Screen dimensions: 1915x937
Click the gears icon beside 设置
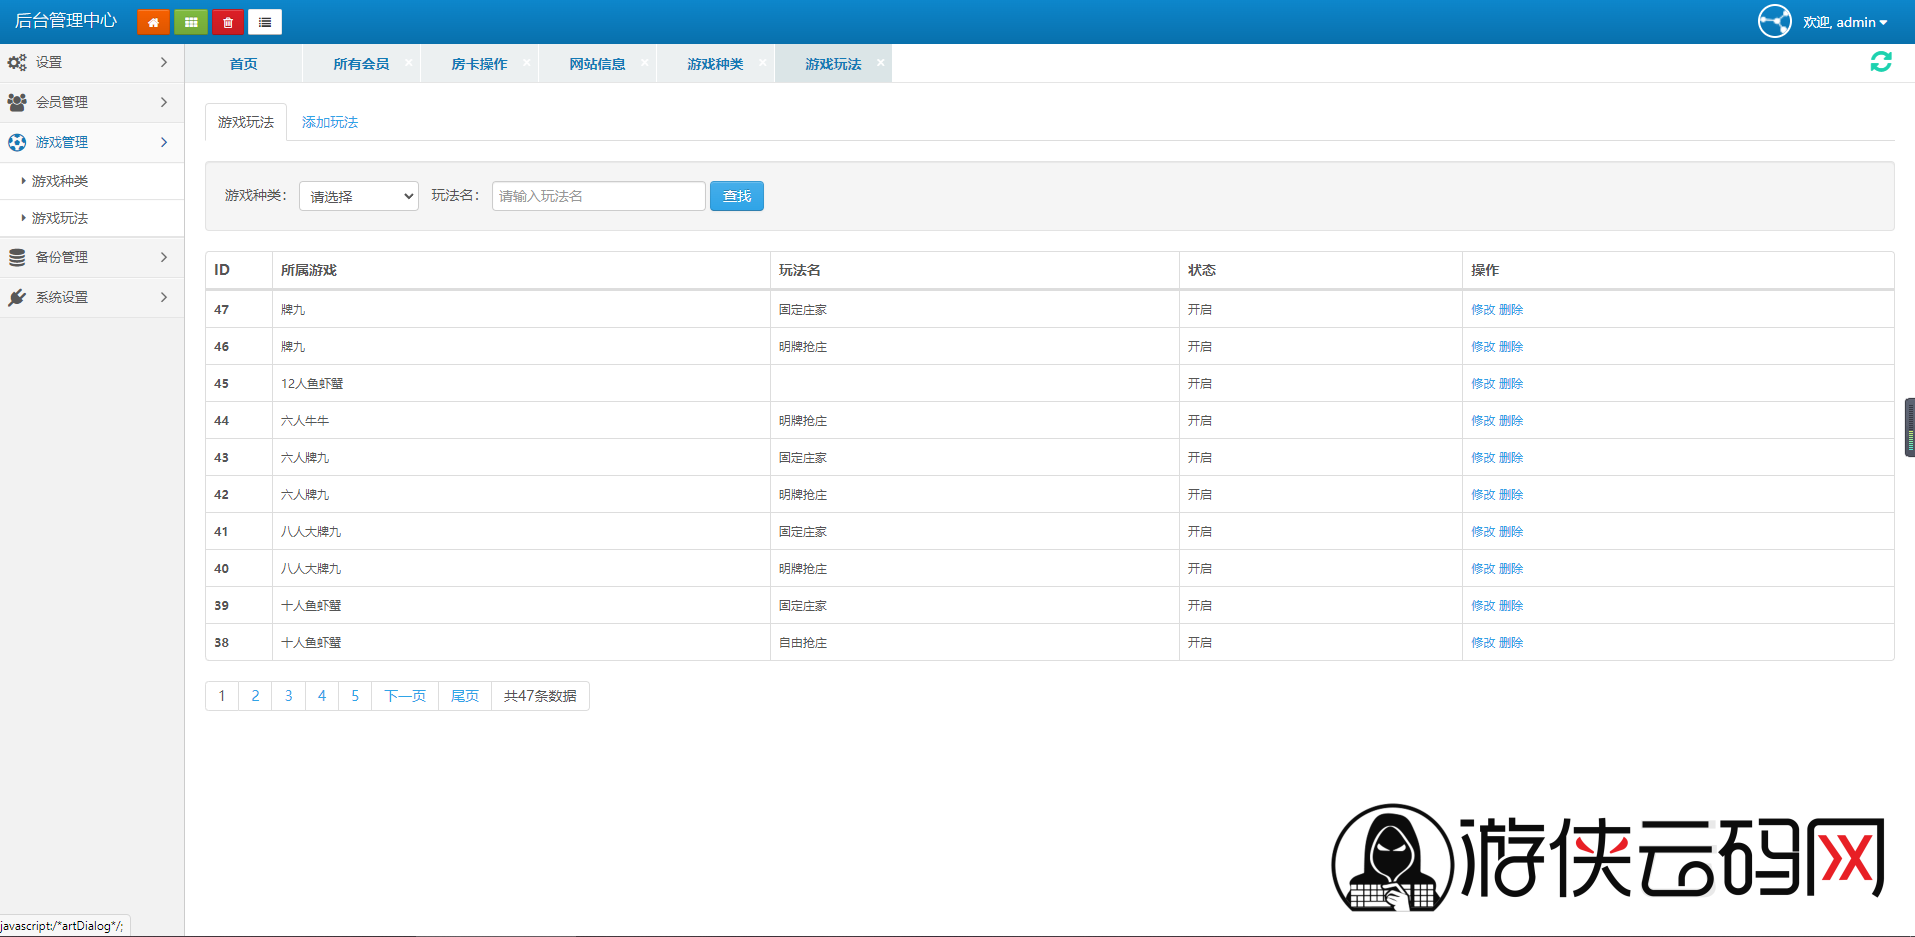point(17,62)
